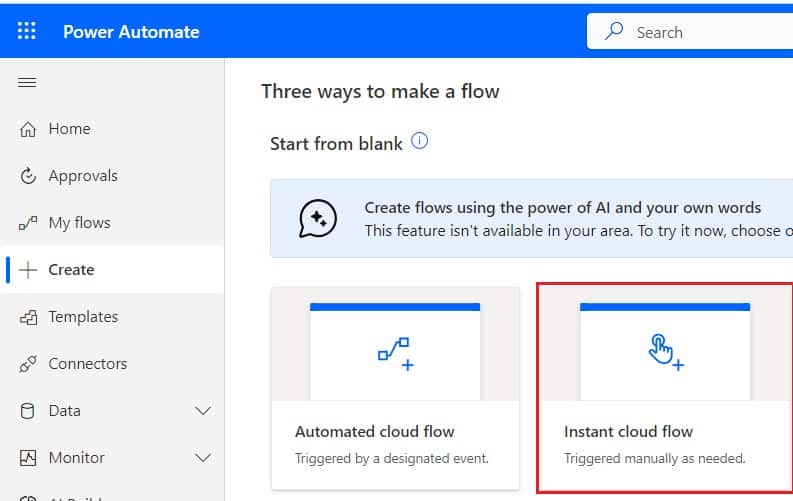Screen dimensions: 793x501
Task: Click the info icon beside Start from blank
Action: (419, 141)
